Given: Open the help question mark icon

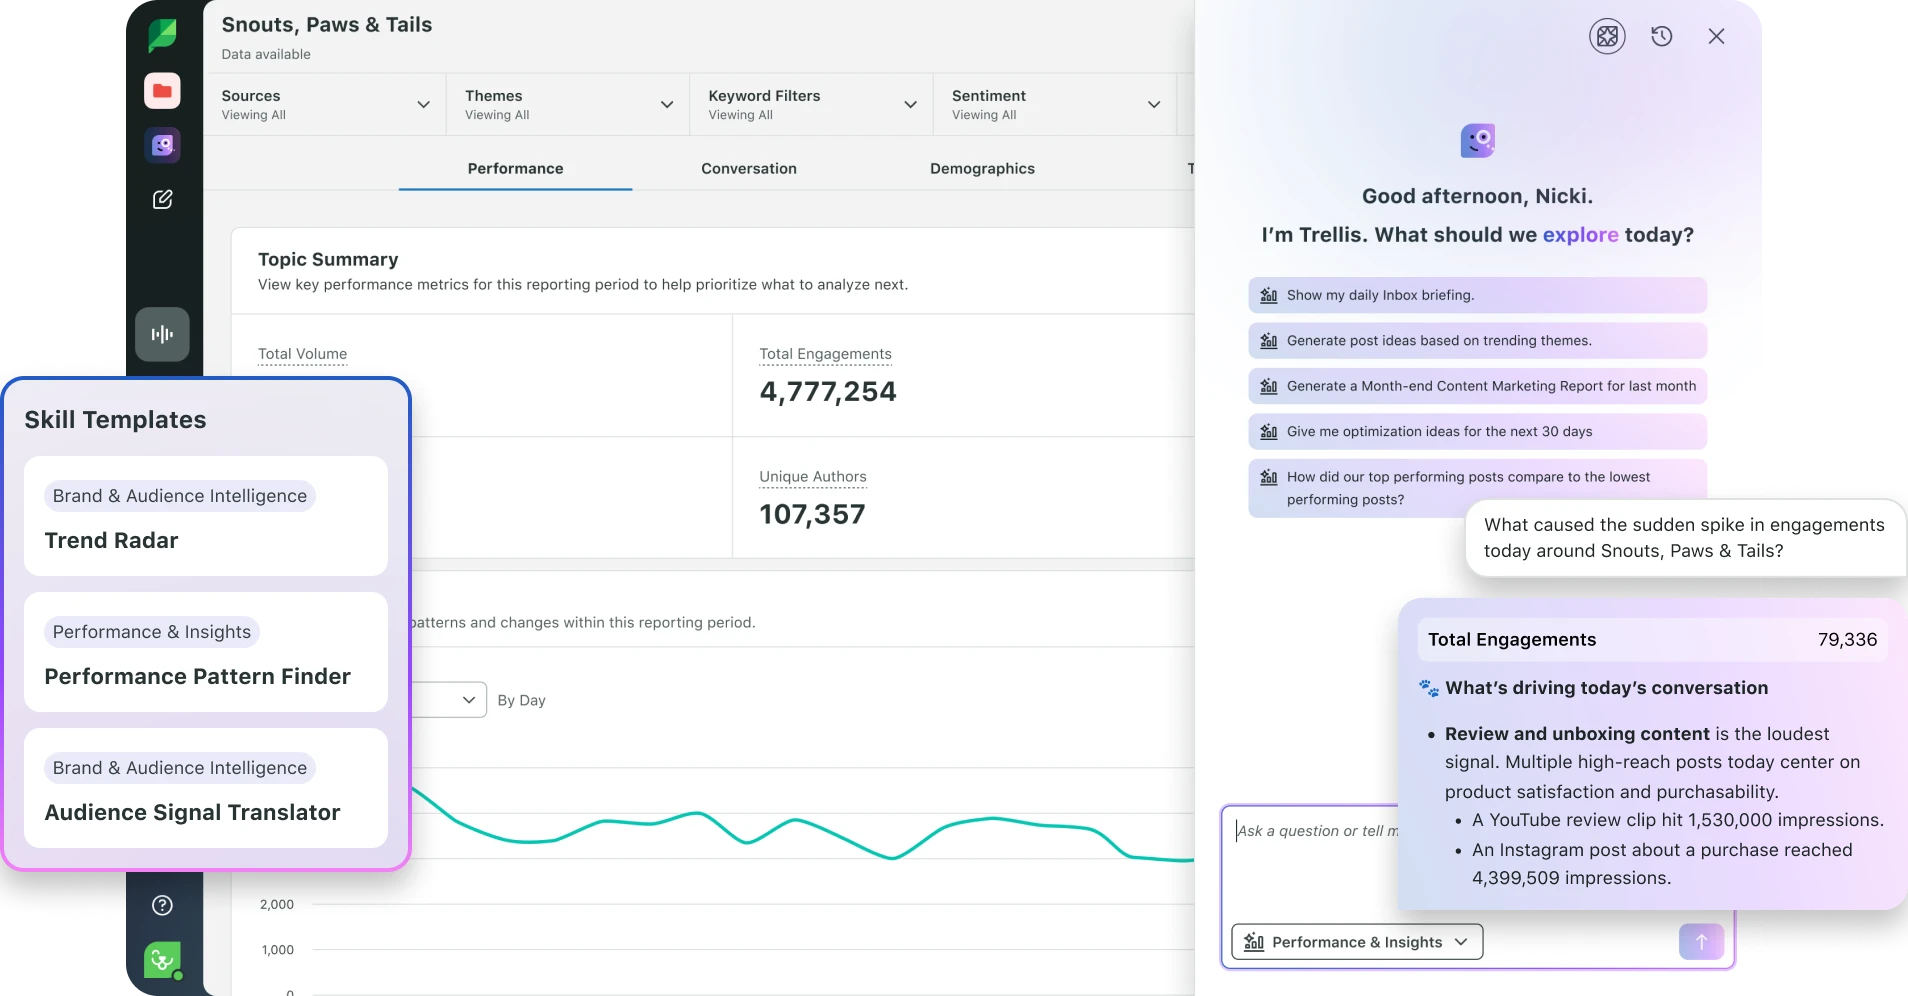Looking at the screenshot, I should (162, 905).
